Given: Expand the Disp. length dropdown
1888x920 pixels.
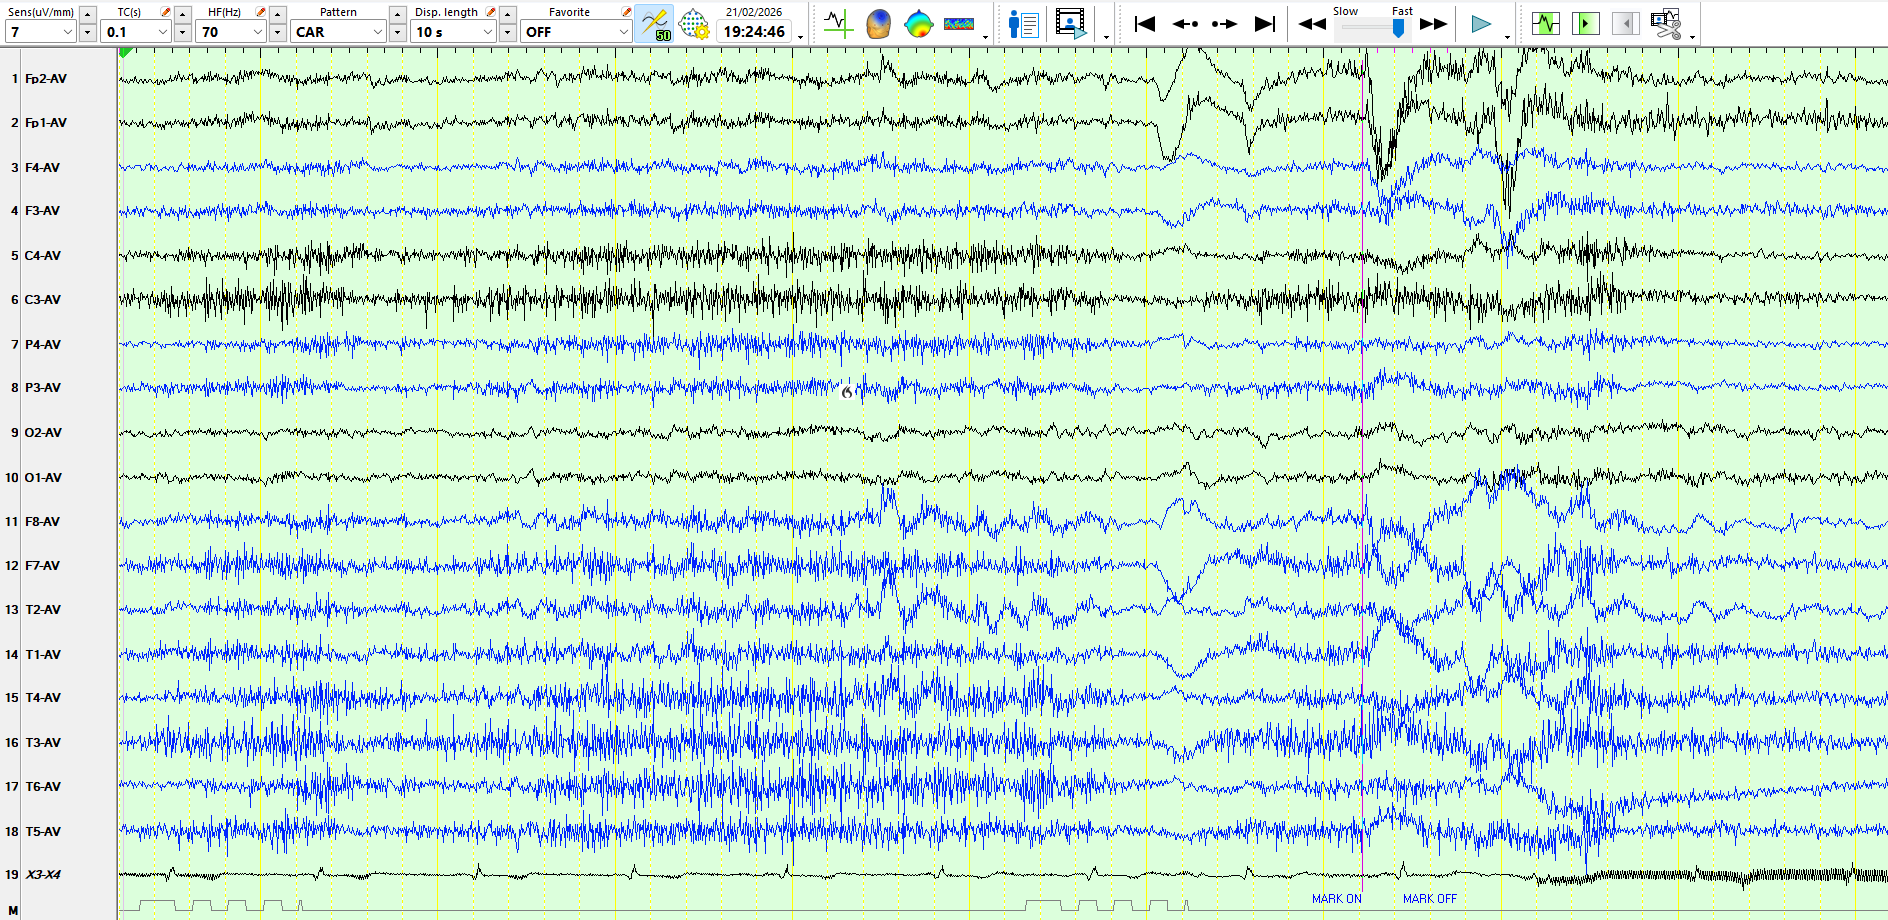Looking at the screenshot, I should [x=487, y=32].
